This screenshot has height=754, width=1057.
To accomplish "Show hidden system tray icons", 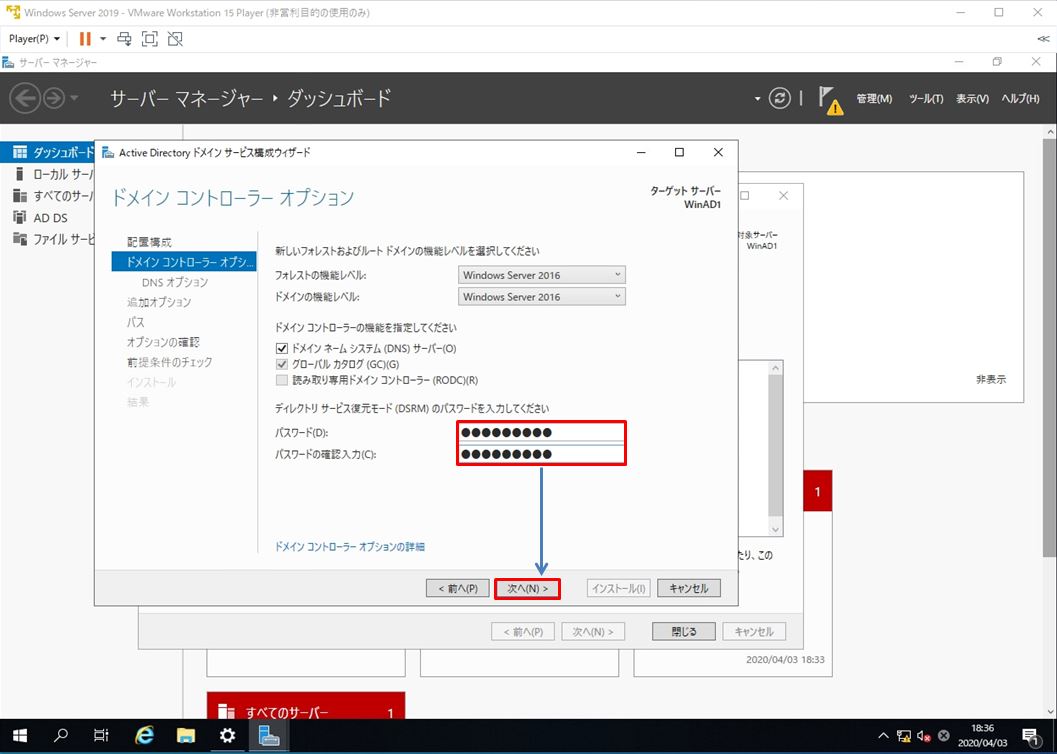I will [x=883, y=736].
